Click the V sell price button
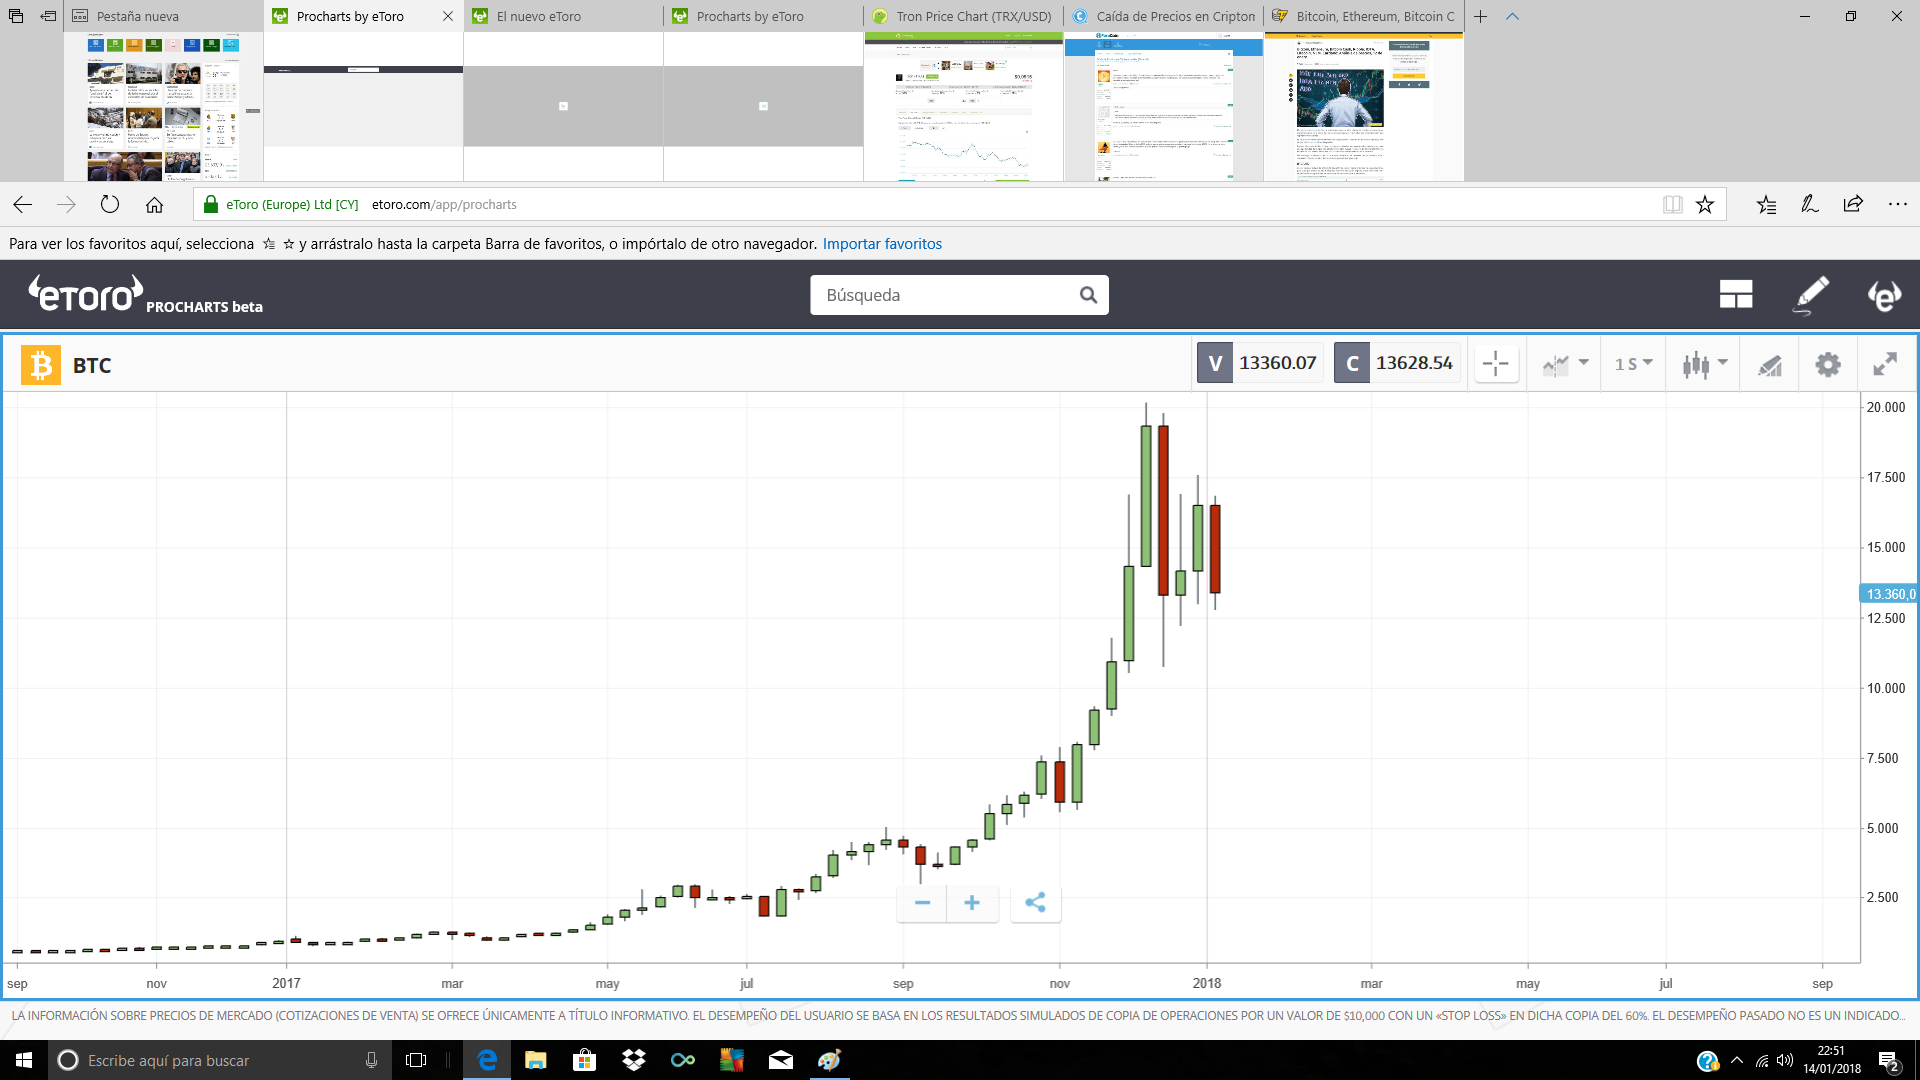This screenshot has height=1080, width=1920. coord(1260,363)
